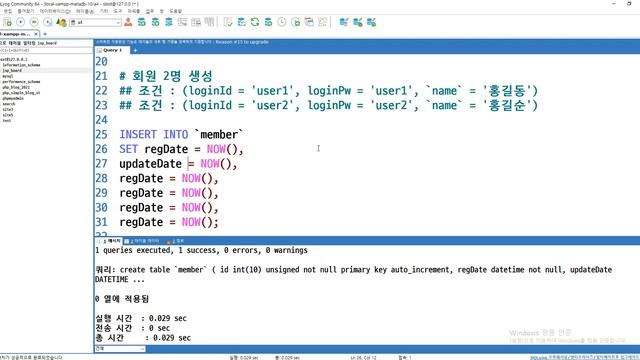Select information_schema database in tree

(x=21, y=65)
